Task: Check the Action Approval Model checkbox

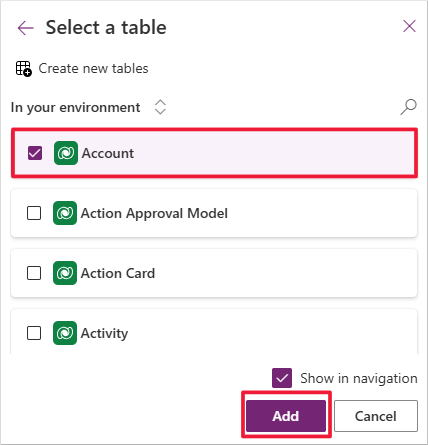Action: [x=34, y=213]
